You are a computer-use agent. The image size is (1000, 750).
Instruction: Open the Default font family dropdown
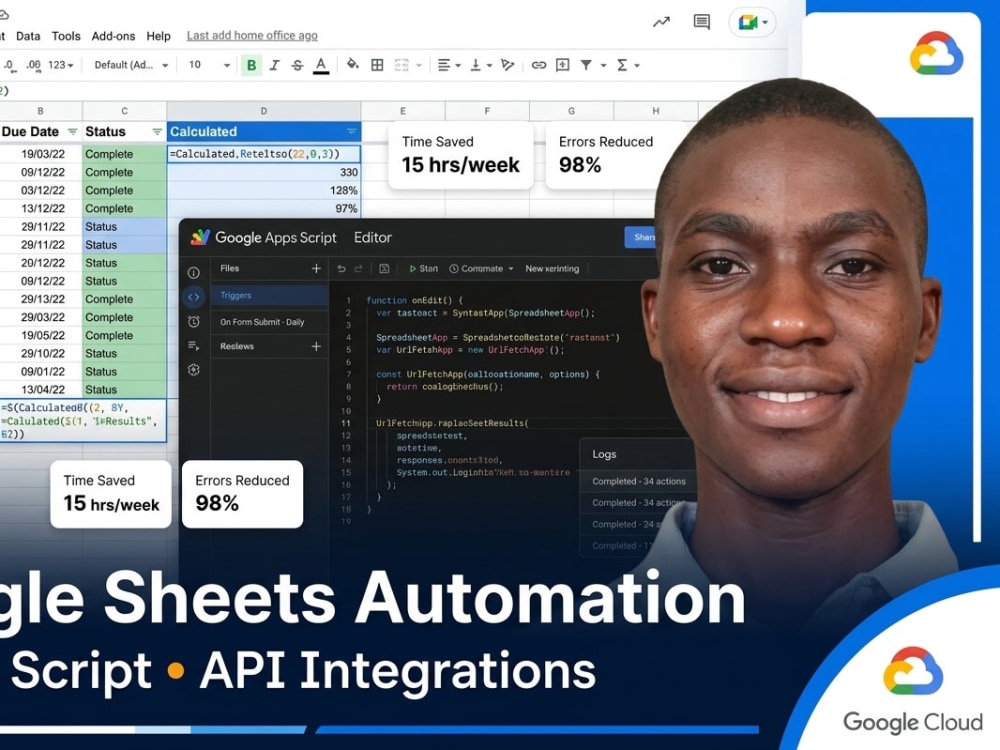[131, 65]
